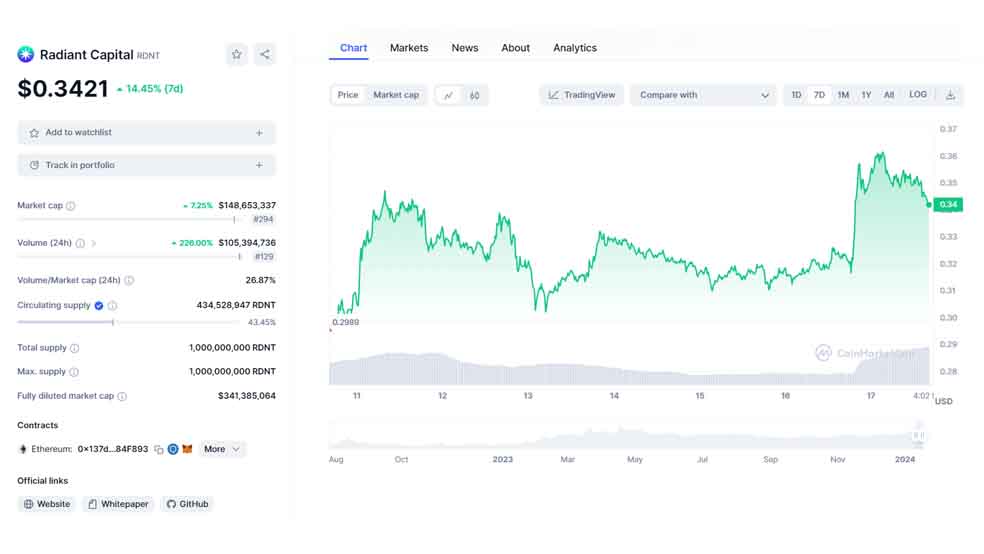
Task: Click the star favorite icon beside Radiant Capital
Action: (x=237, y=55)
